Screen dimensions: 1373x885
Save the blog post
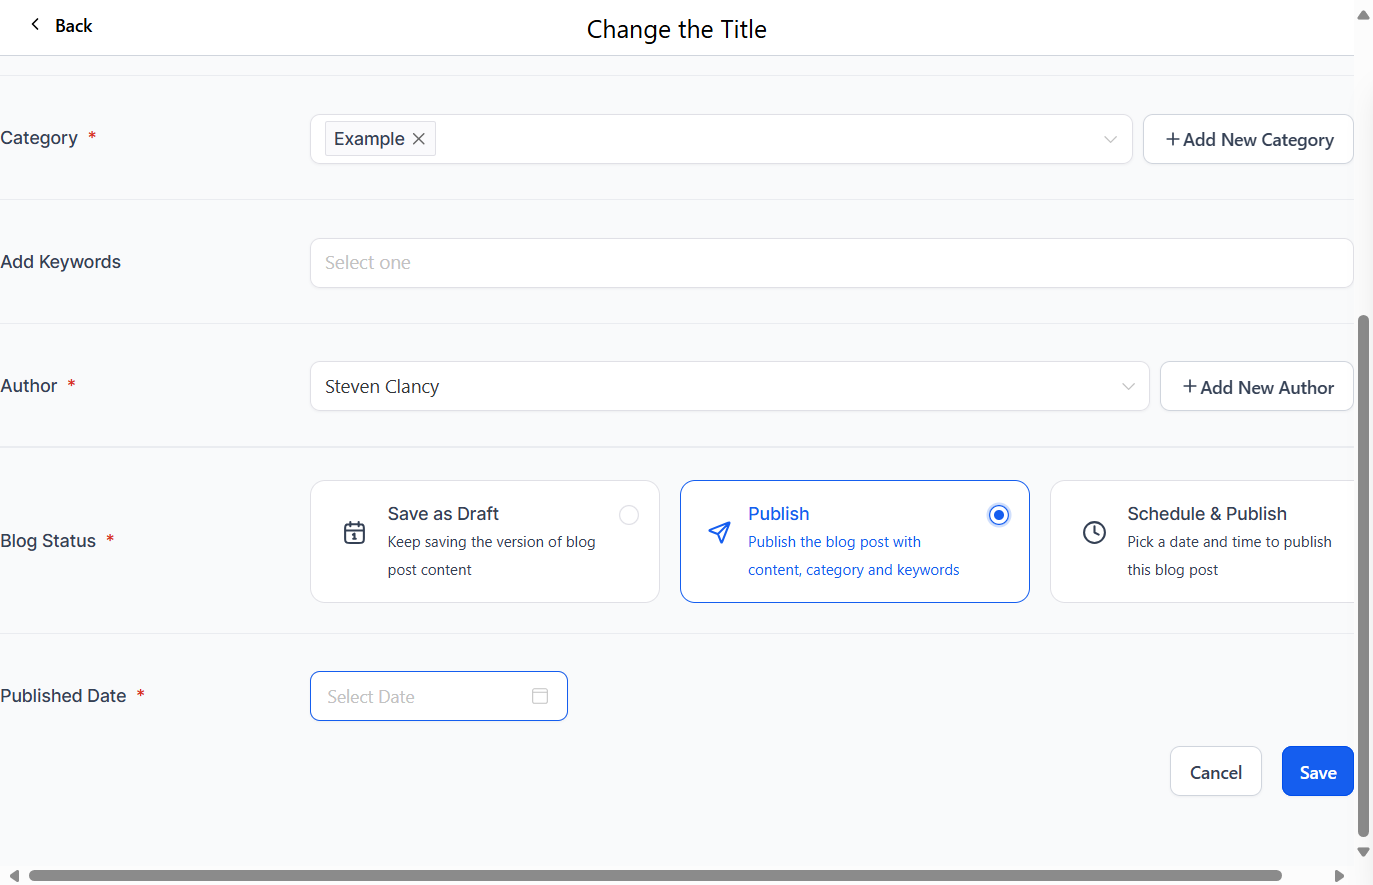point(1318,771)
